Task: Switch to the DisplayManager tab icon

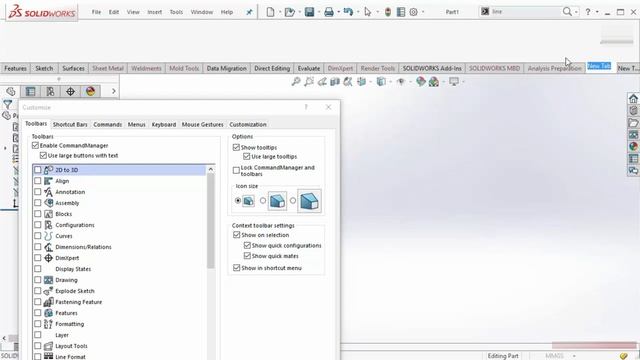Action: (91, 91)
